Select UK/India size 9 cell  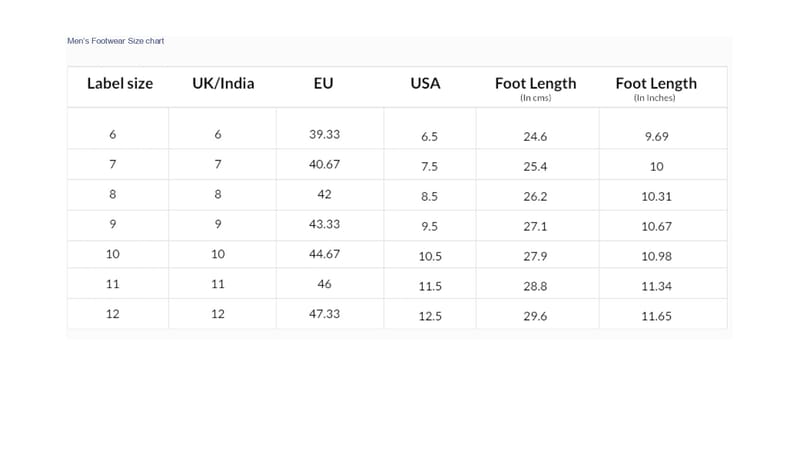click(x=218, y=224)
